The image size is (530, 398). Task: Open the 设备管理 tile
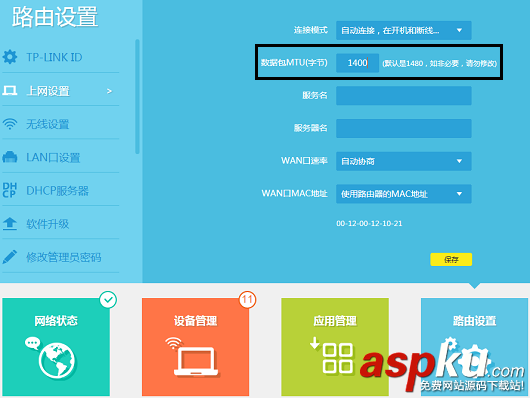pos(195,347)
